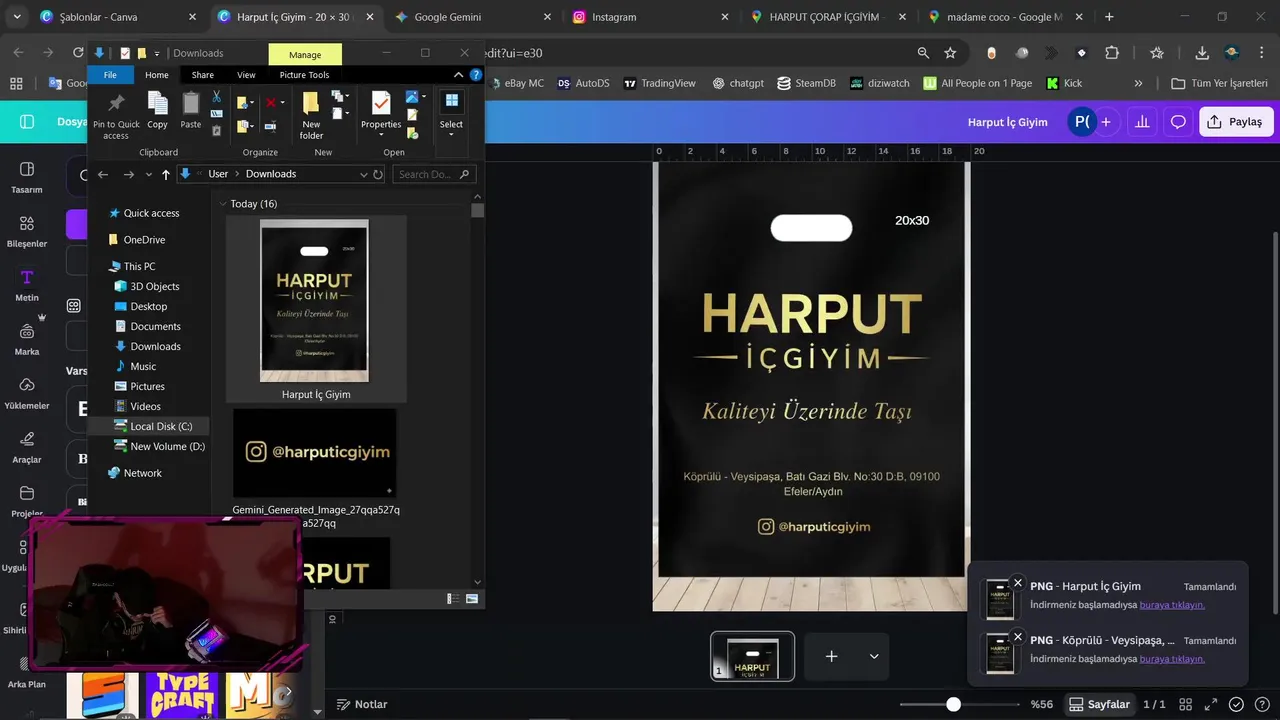Open Canva help question mark in footer

coord(1261,704)
